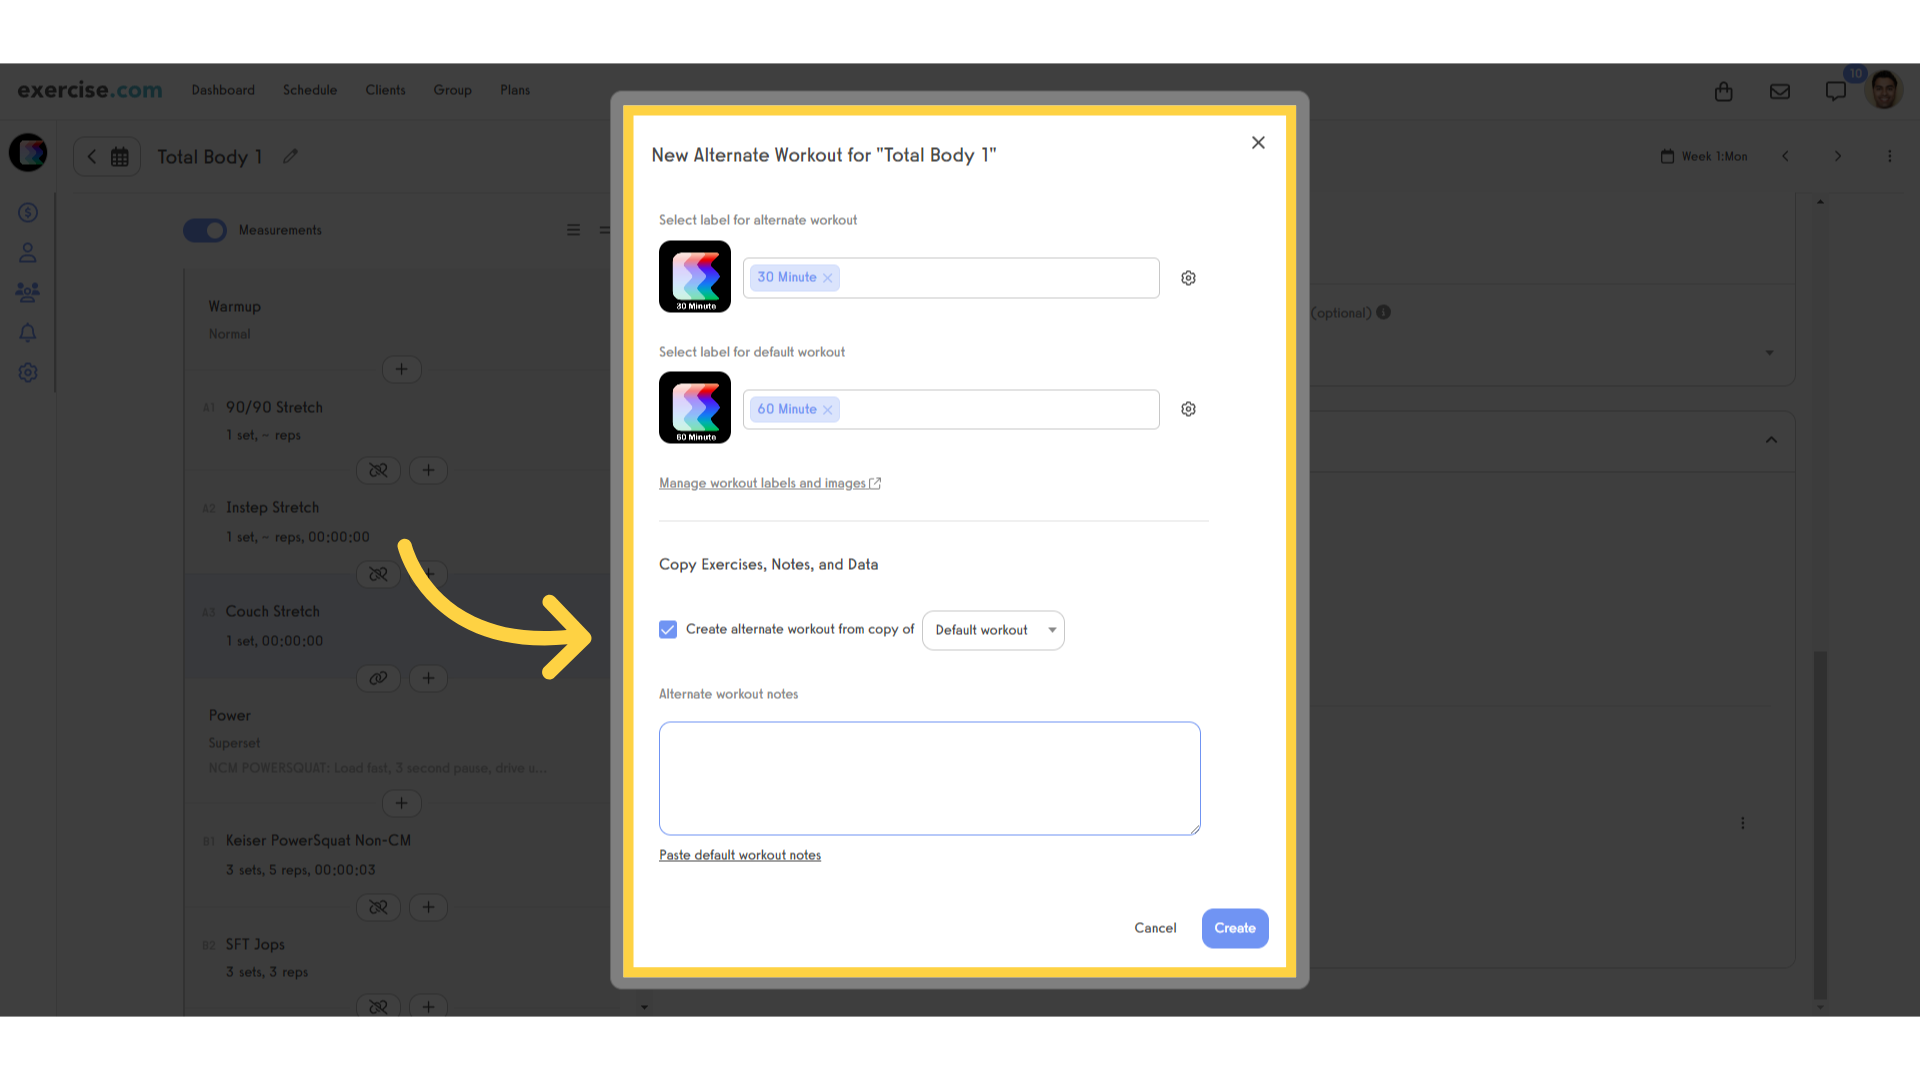Click the plus button under Power superset

(x=402, y=803)
